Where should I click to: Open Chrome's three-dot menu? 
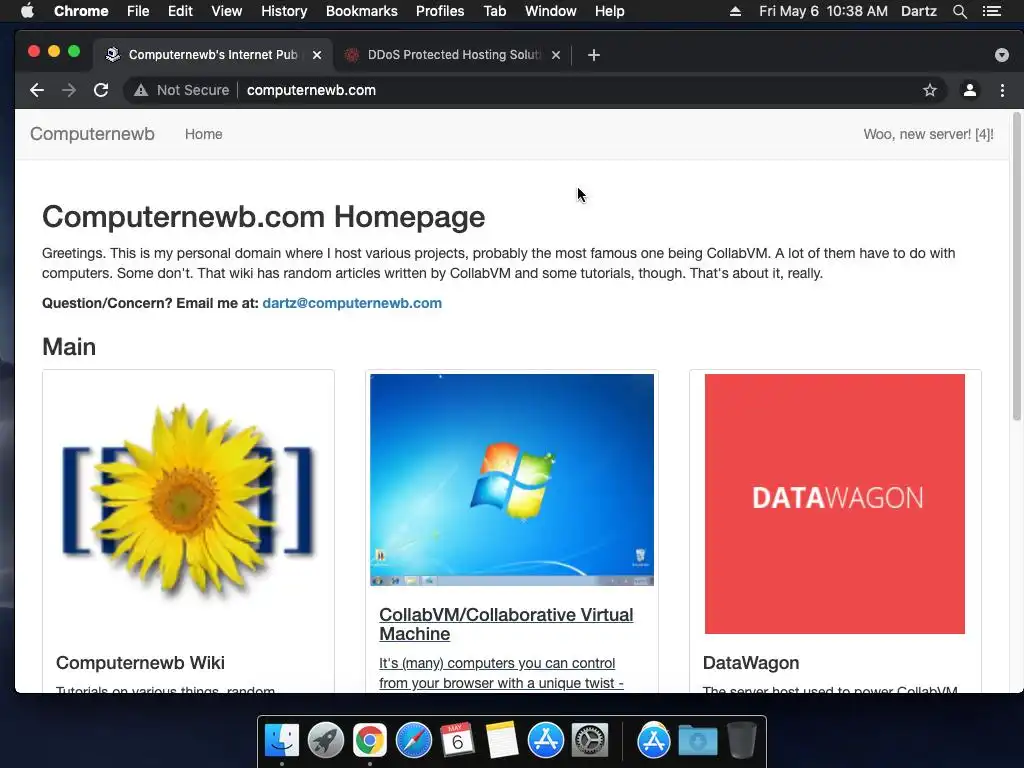click(1002, 90)
